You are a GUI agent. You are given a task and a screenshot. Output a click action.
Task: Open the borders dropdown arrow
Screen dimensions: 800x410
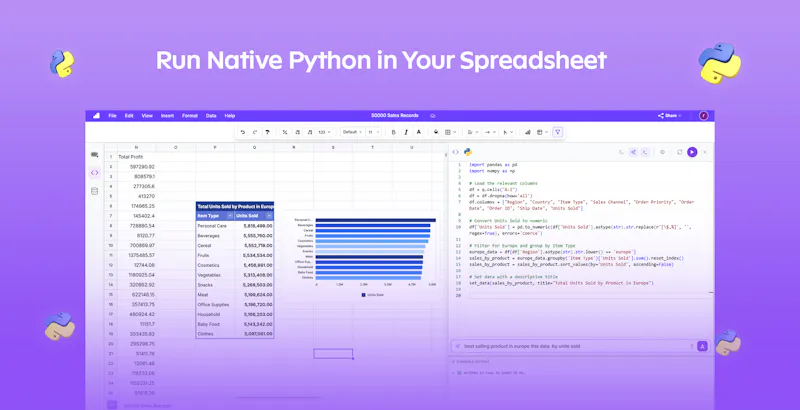(x=455, y=132)
